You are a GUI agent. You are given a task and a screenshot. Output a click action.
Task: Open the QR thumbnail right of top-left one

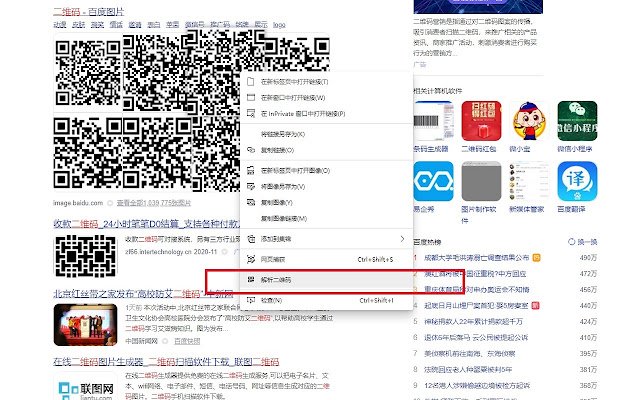click(x=156, y=73)
